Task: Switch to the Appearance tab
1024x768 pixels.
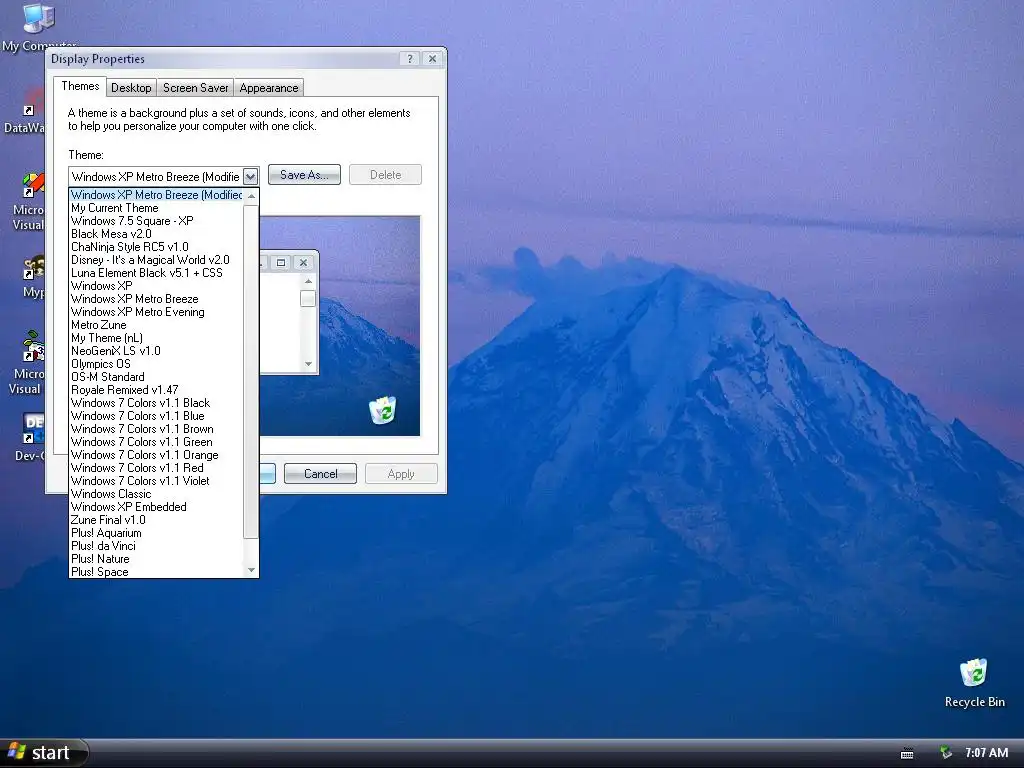Action: [x=268, y=88]
